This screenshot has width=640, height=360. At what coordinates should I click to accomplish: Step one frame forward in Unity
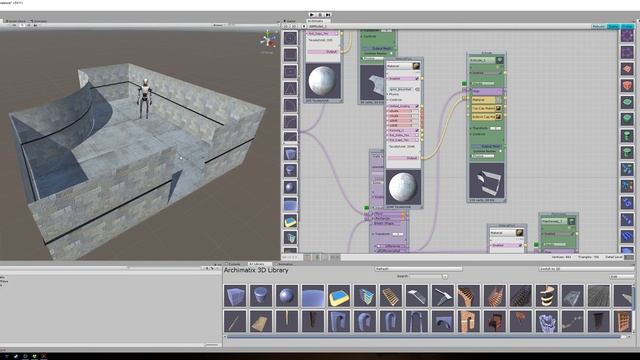coord(328,14)
